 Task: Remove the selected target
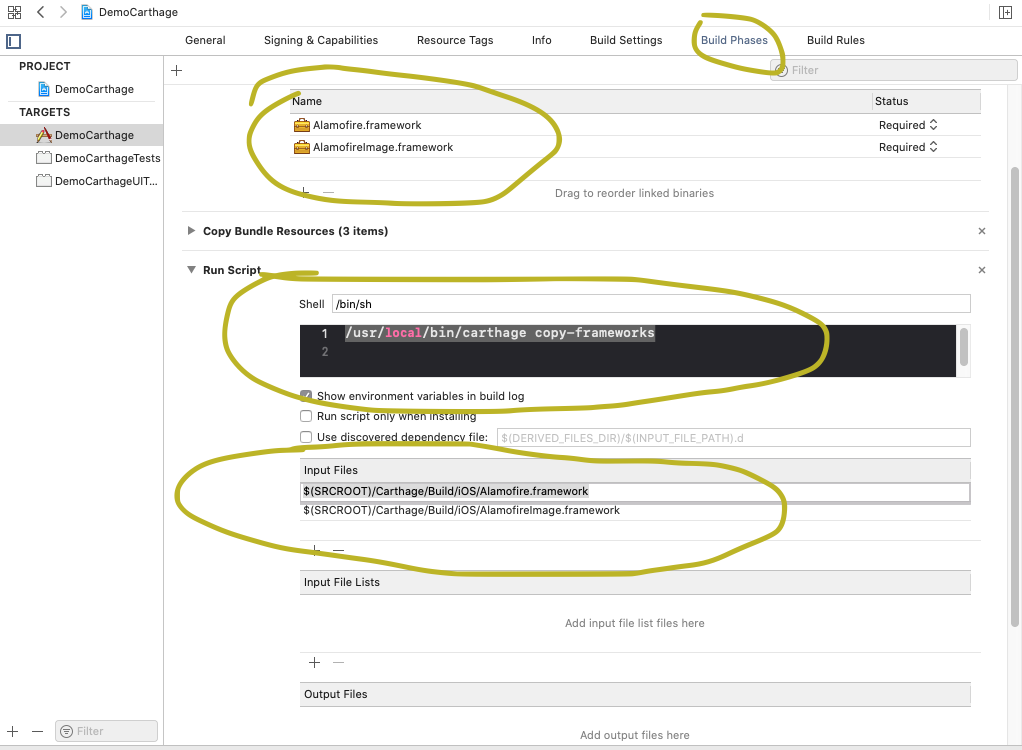[37, 731]
